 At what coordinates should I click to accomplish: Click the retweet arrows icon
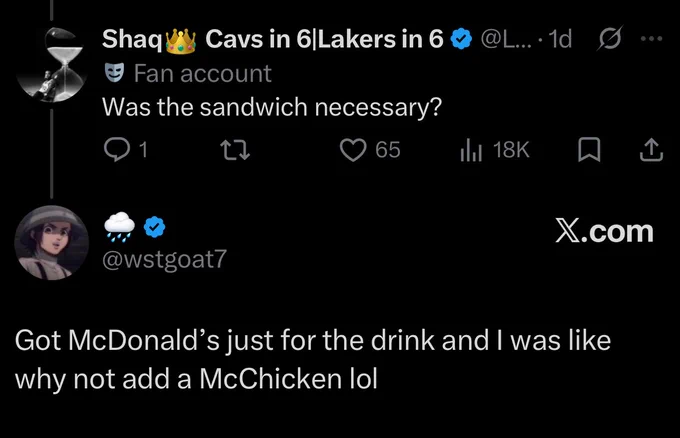click(235, 150)
